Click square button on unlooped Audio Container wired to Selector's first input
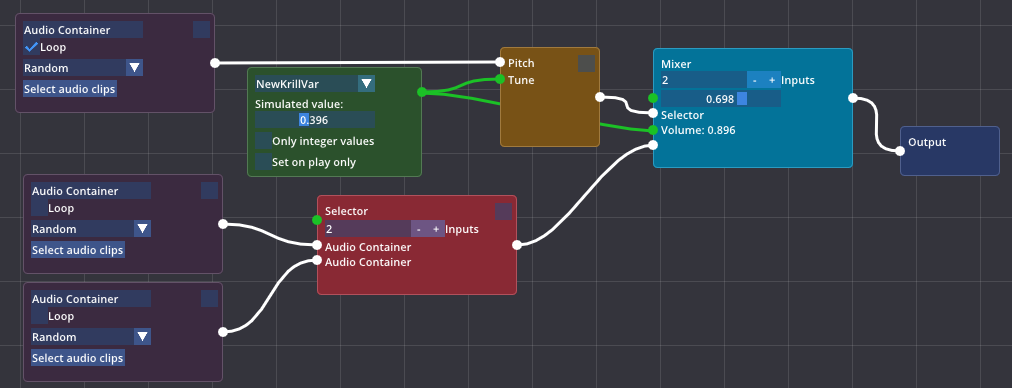 (x=209, y=190)
